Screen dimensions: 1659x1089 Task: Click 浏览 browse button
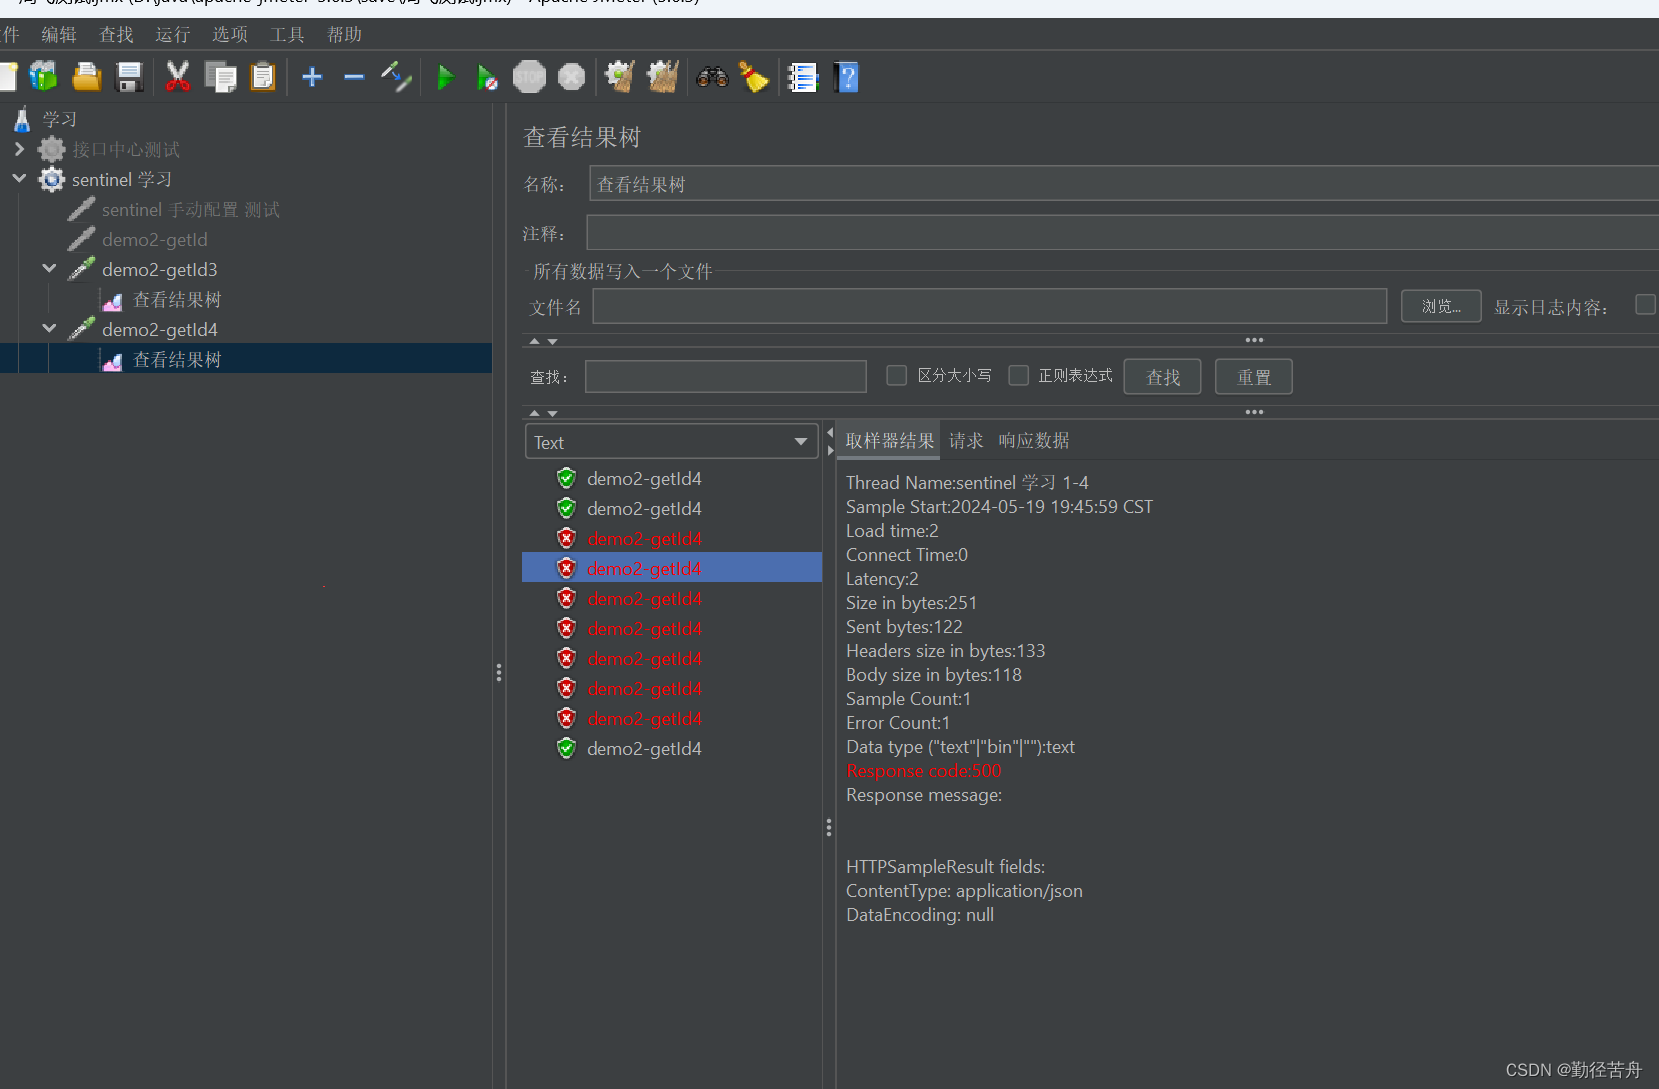[x=1441, y=306]
